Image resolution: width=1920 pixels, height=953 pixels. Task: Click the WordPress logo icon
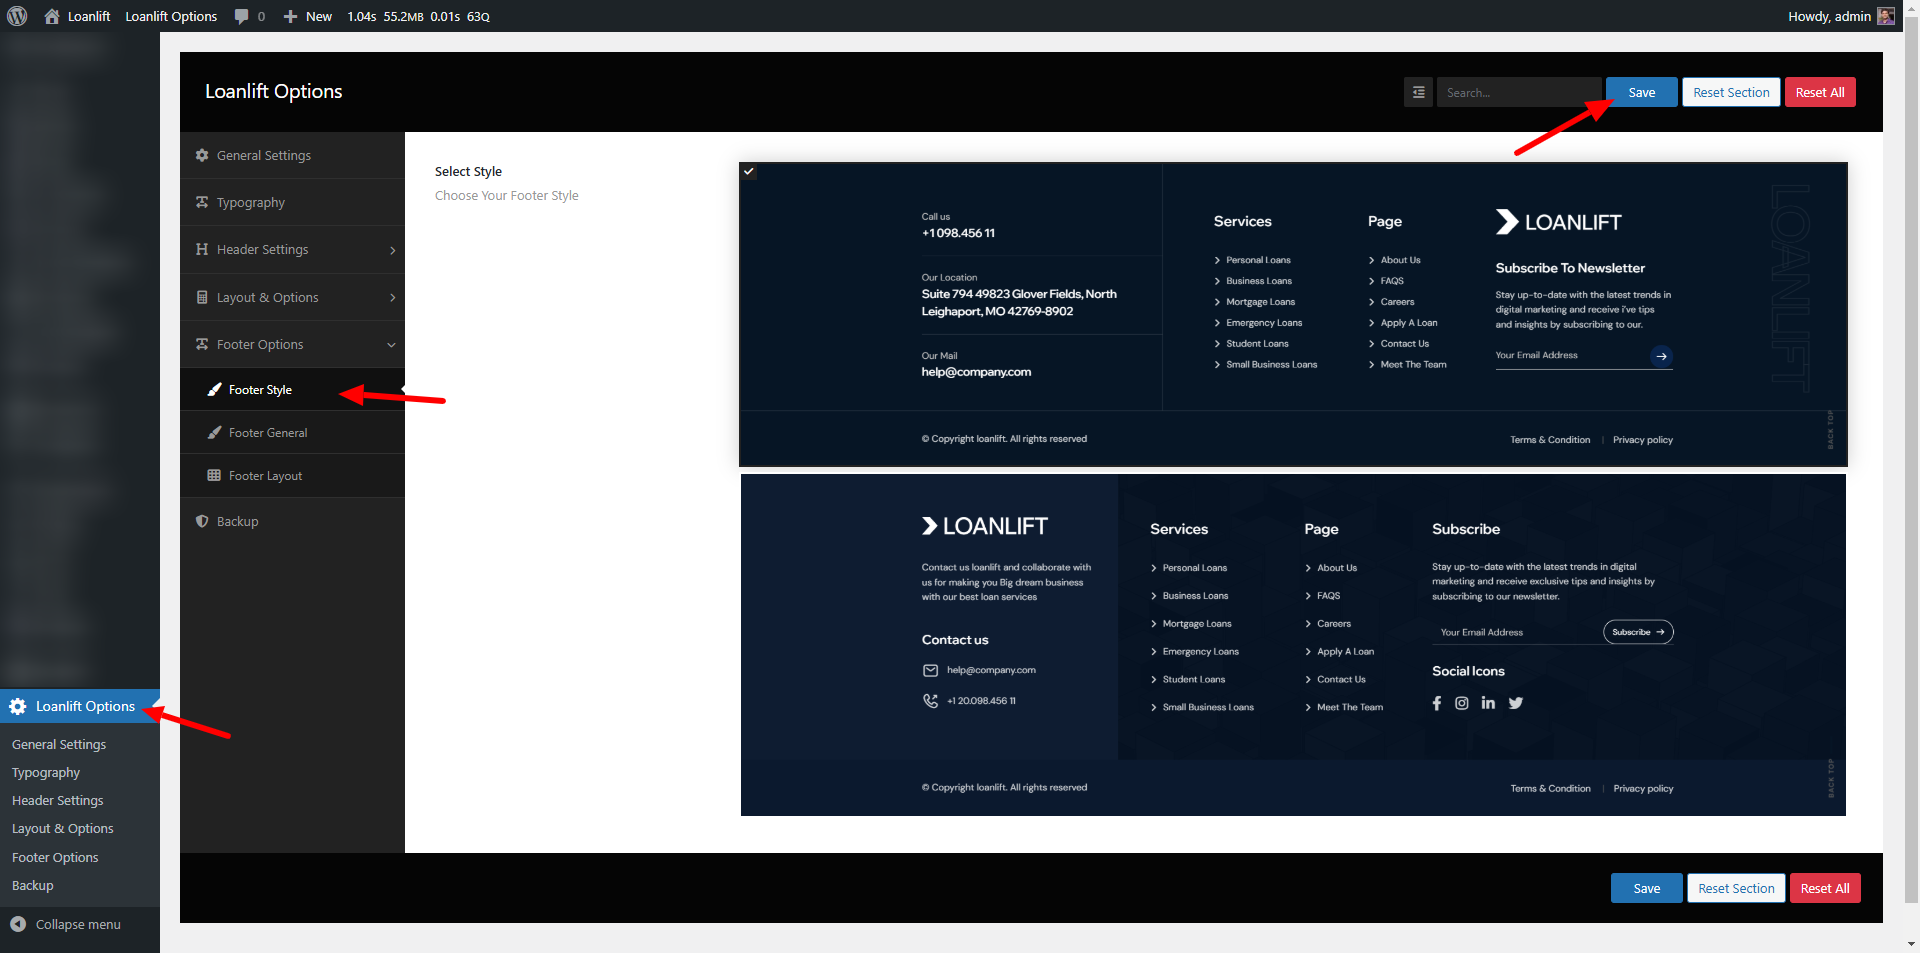coord(17,16)
